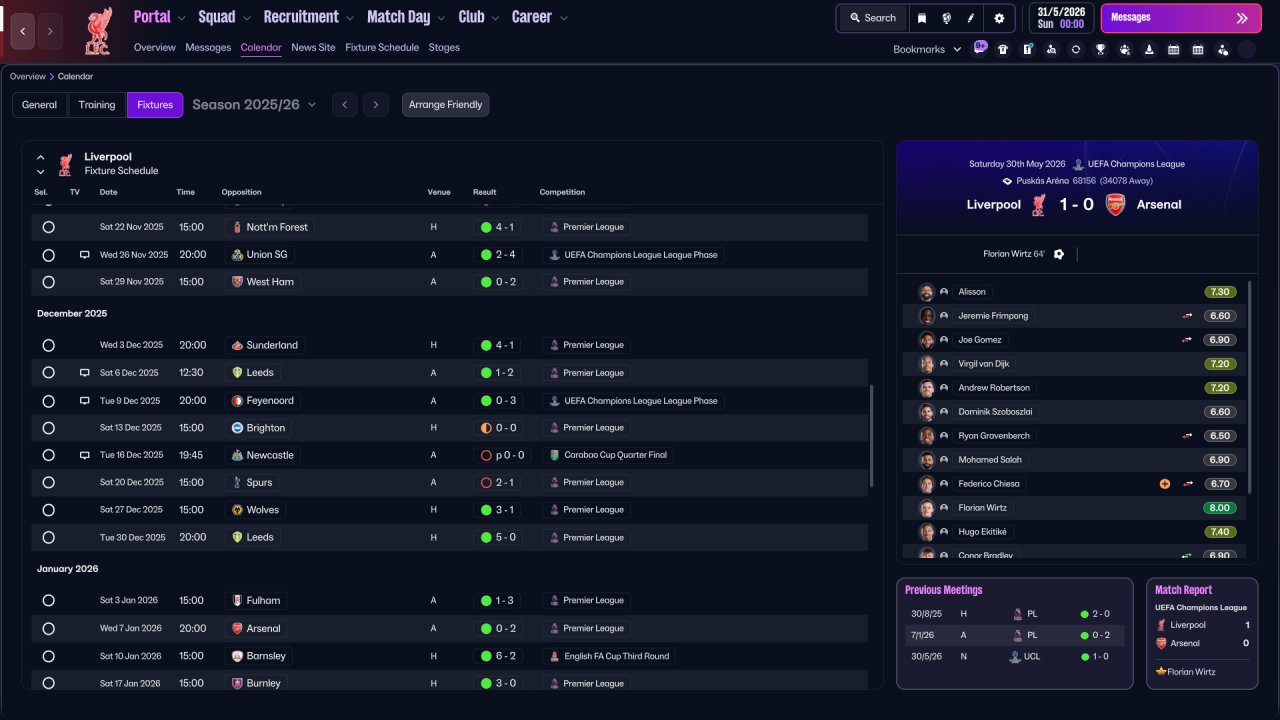
Task: Click the globe icon in top toolbar
Action: point(946,18)
